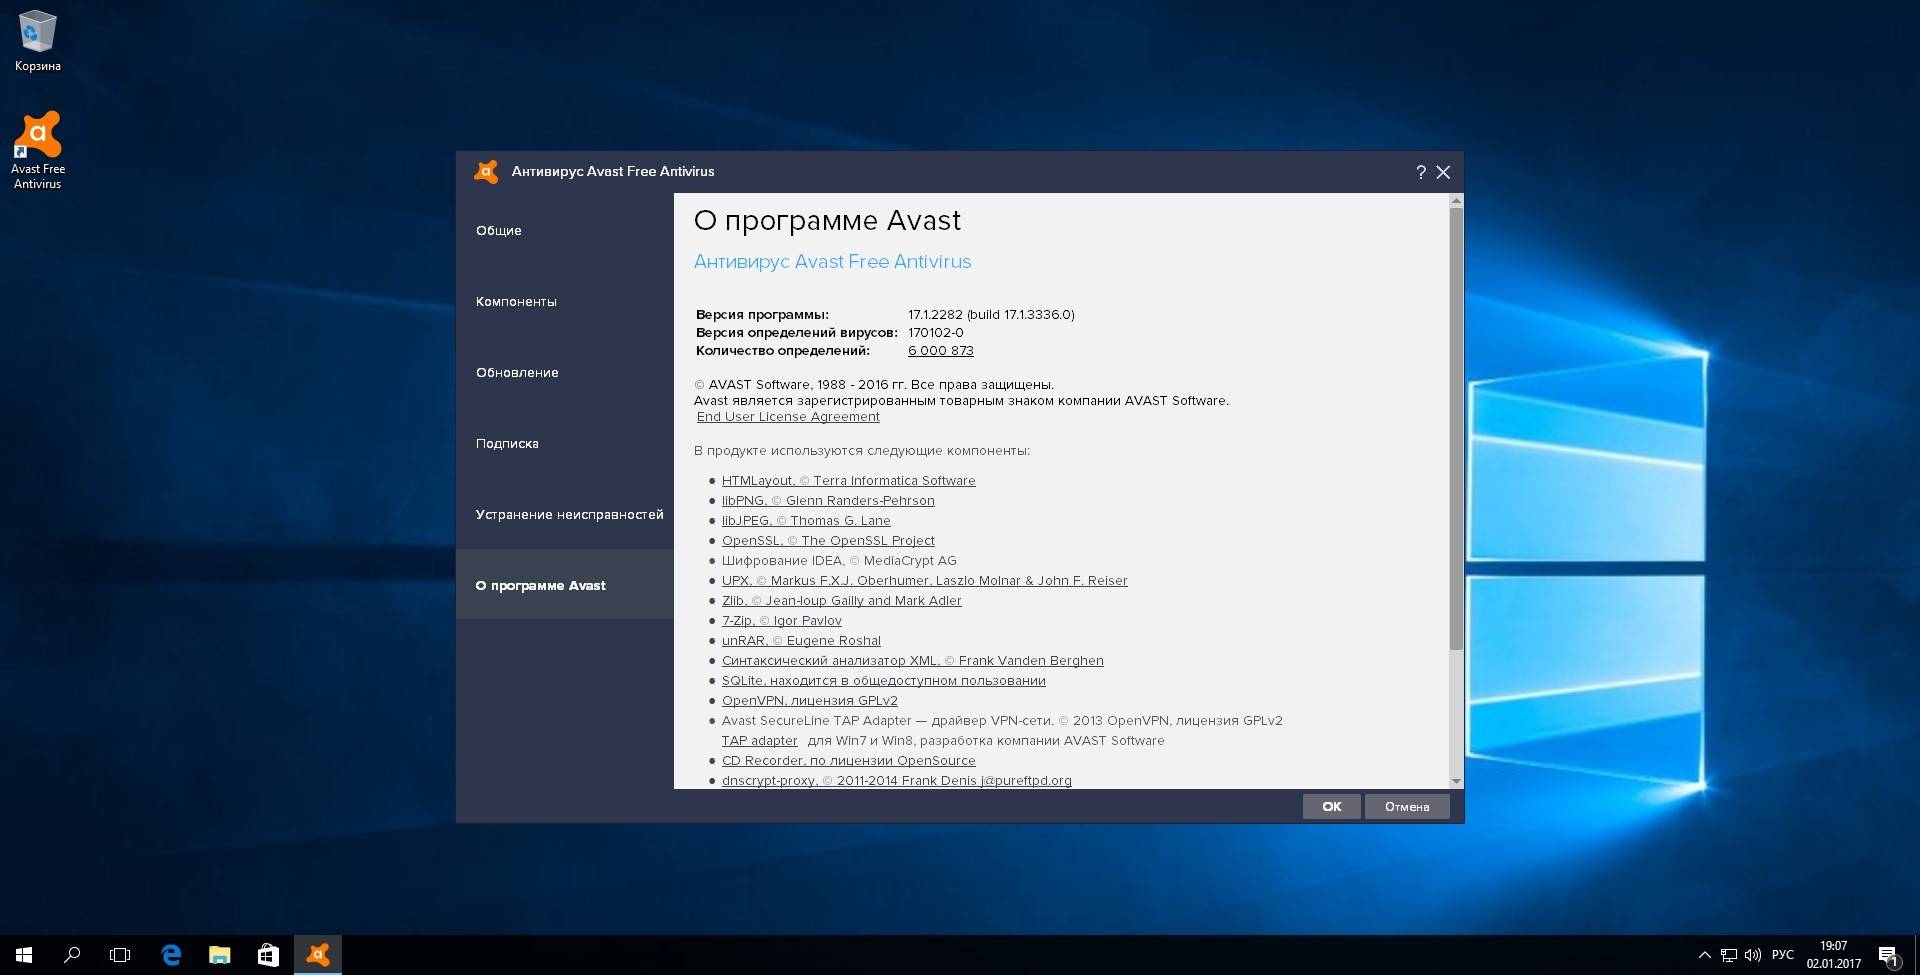
Task: Open the Recycle Bin desktop icon
Action: click(37, 41)
